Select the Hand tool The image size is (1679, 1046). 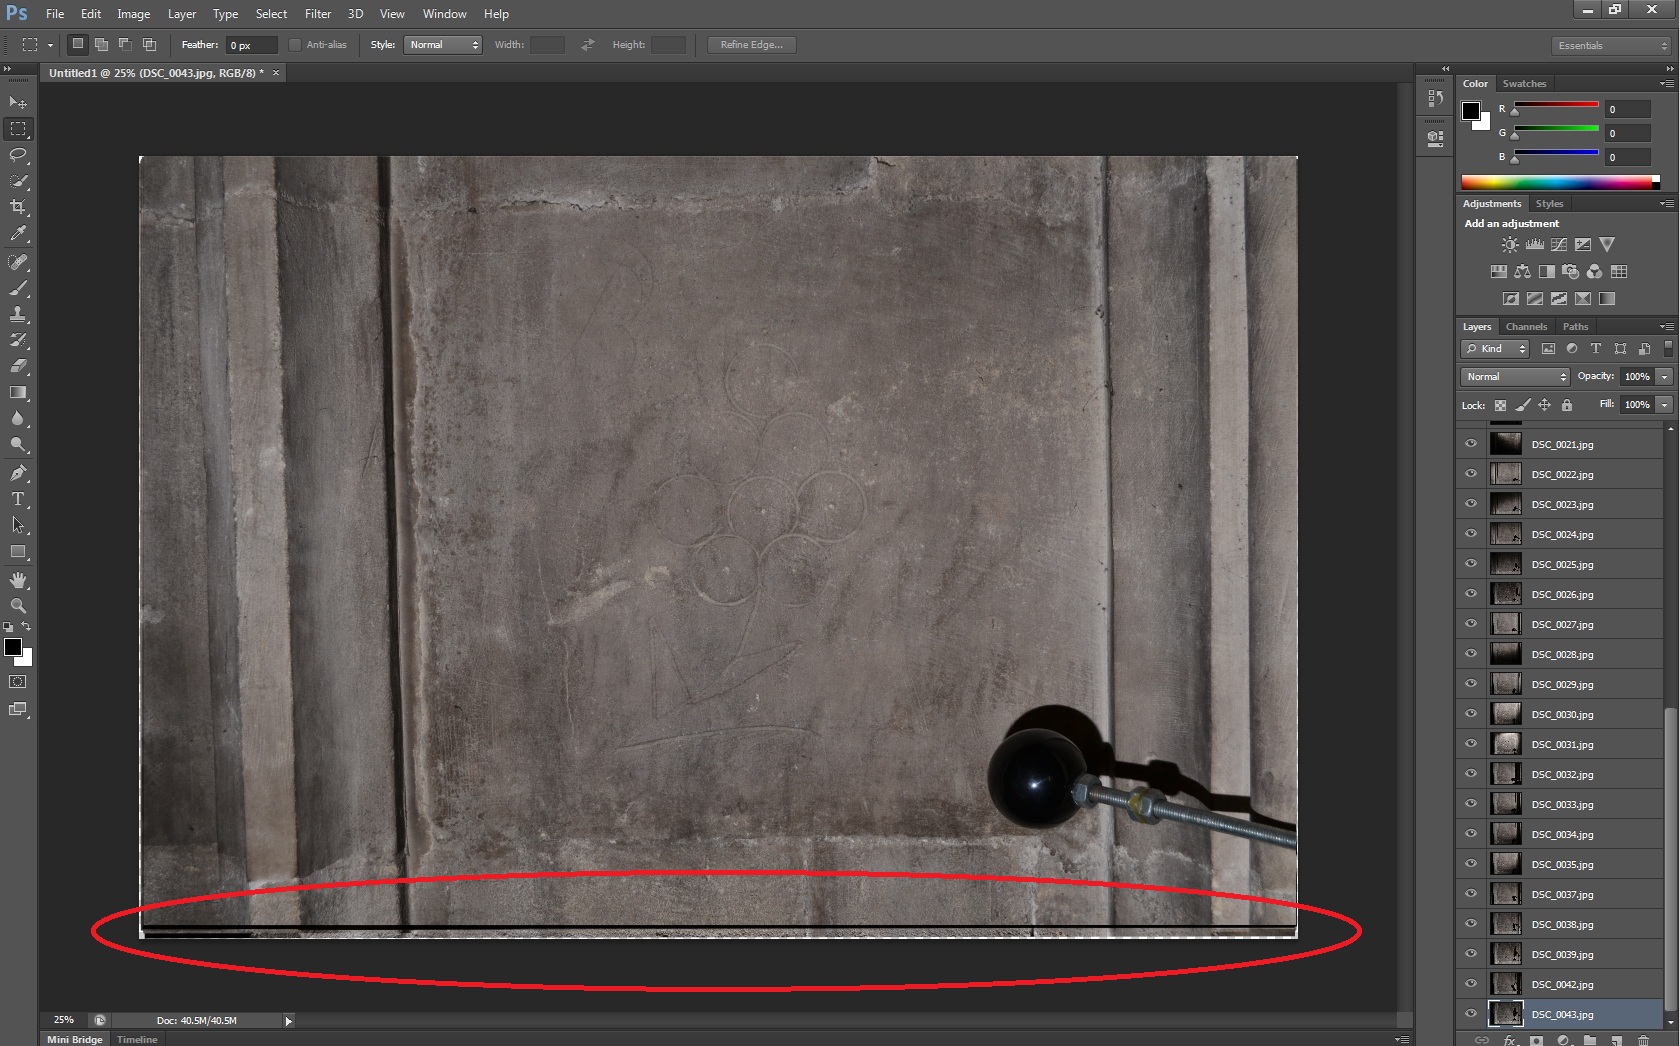18,580
